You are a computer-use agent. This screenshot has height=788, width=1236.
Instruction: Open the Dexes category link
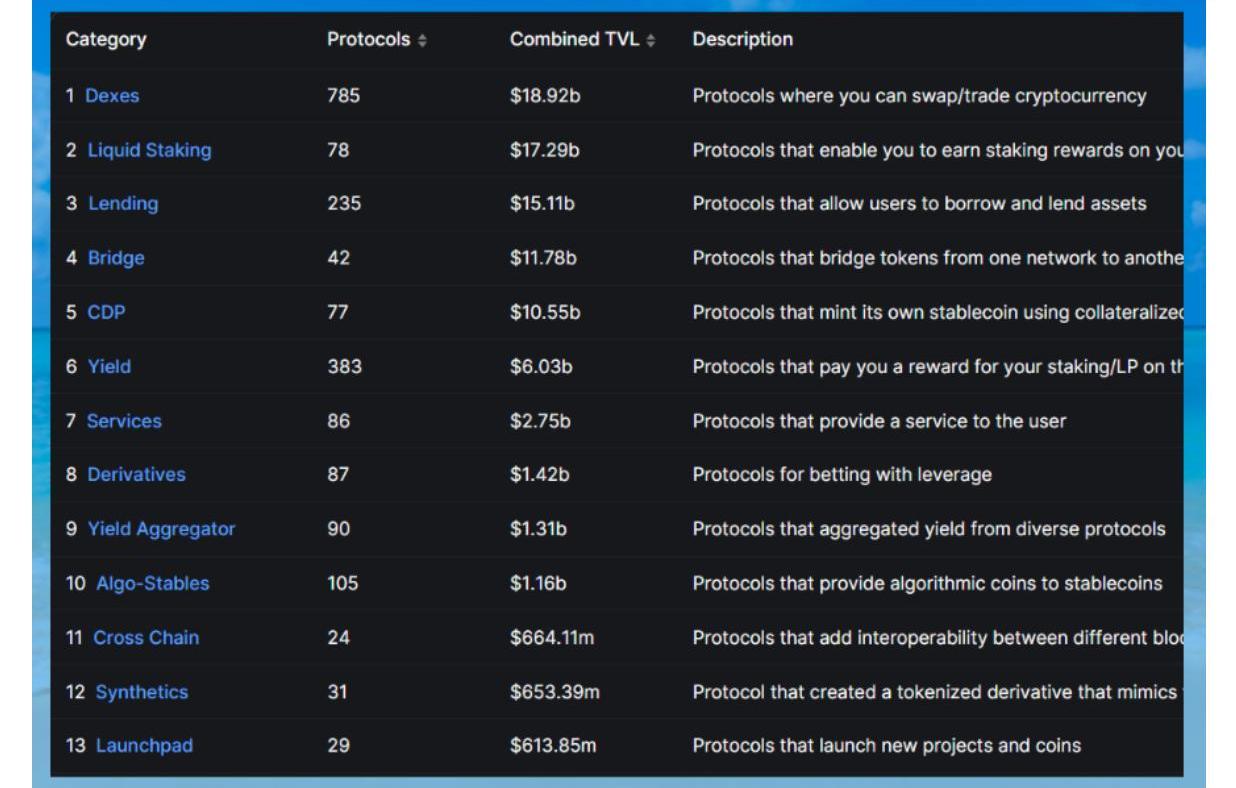tap(112, 96)
